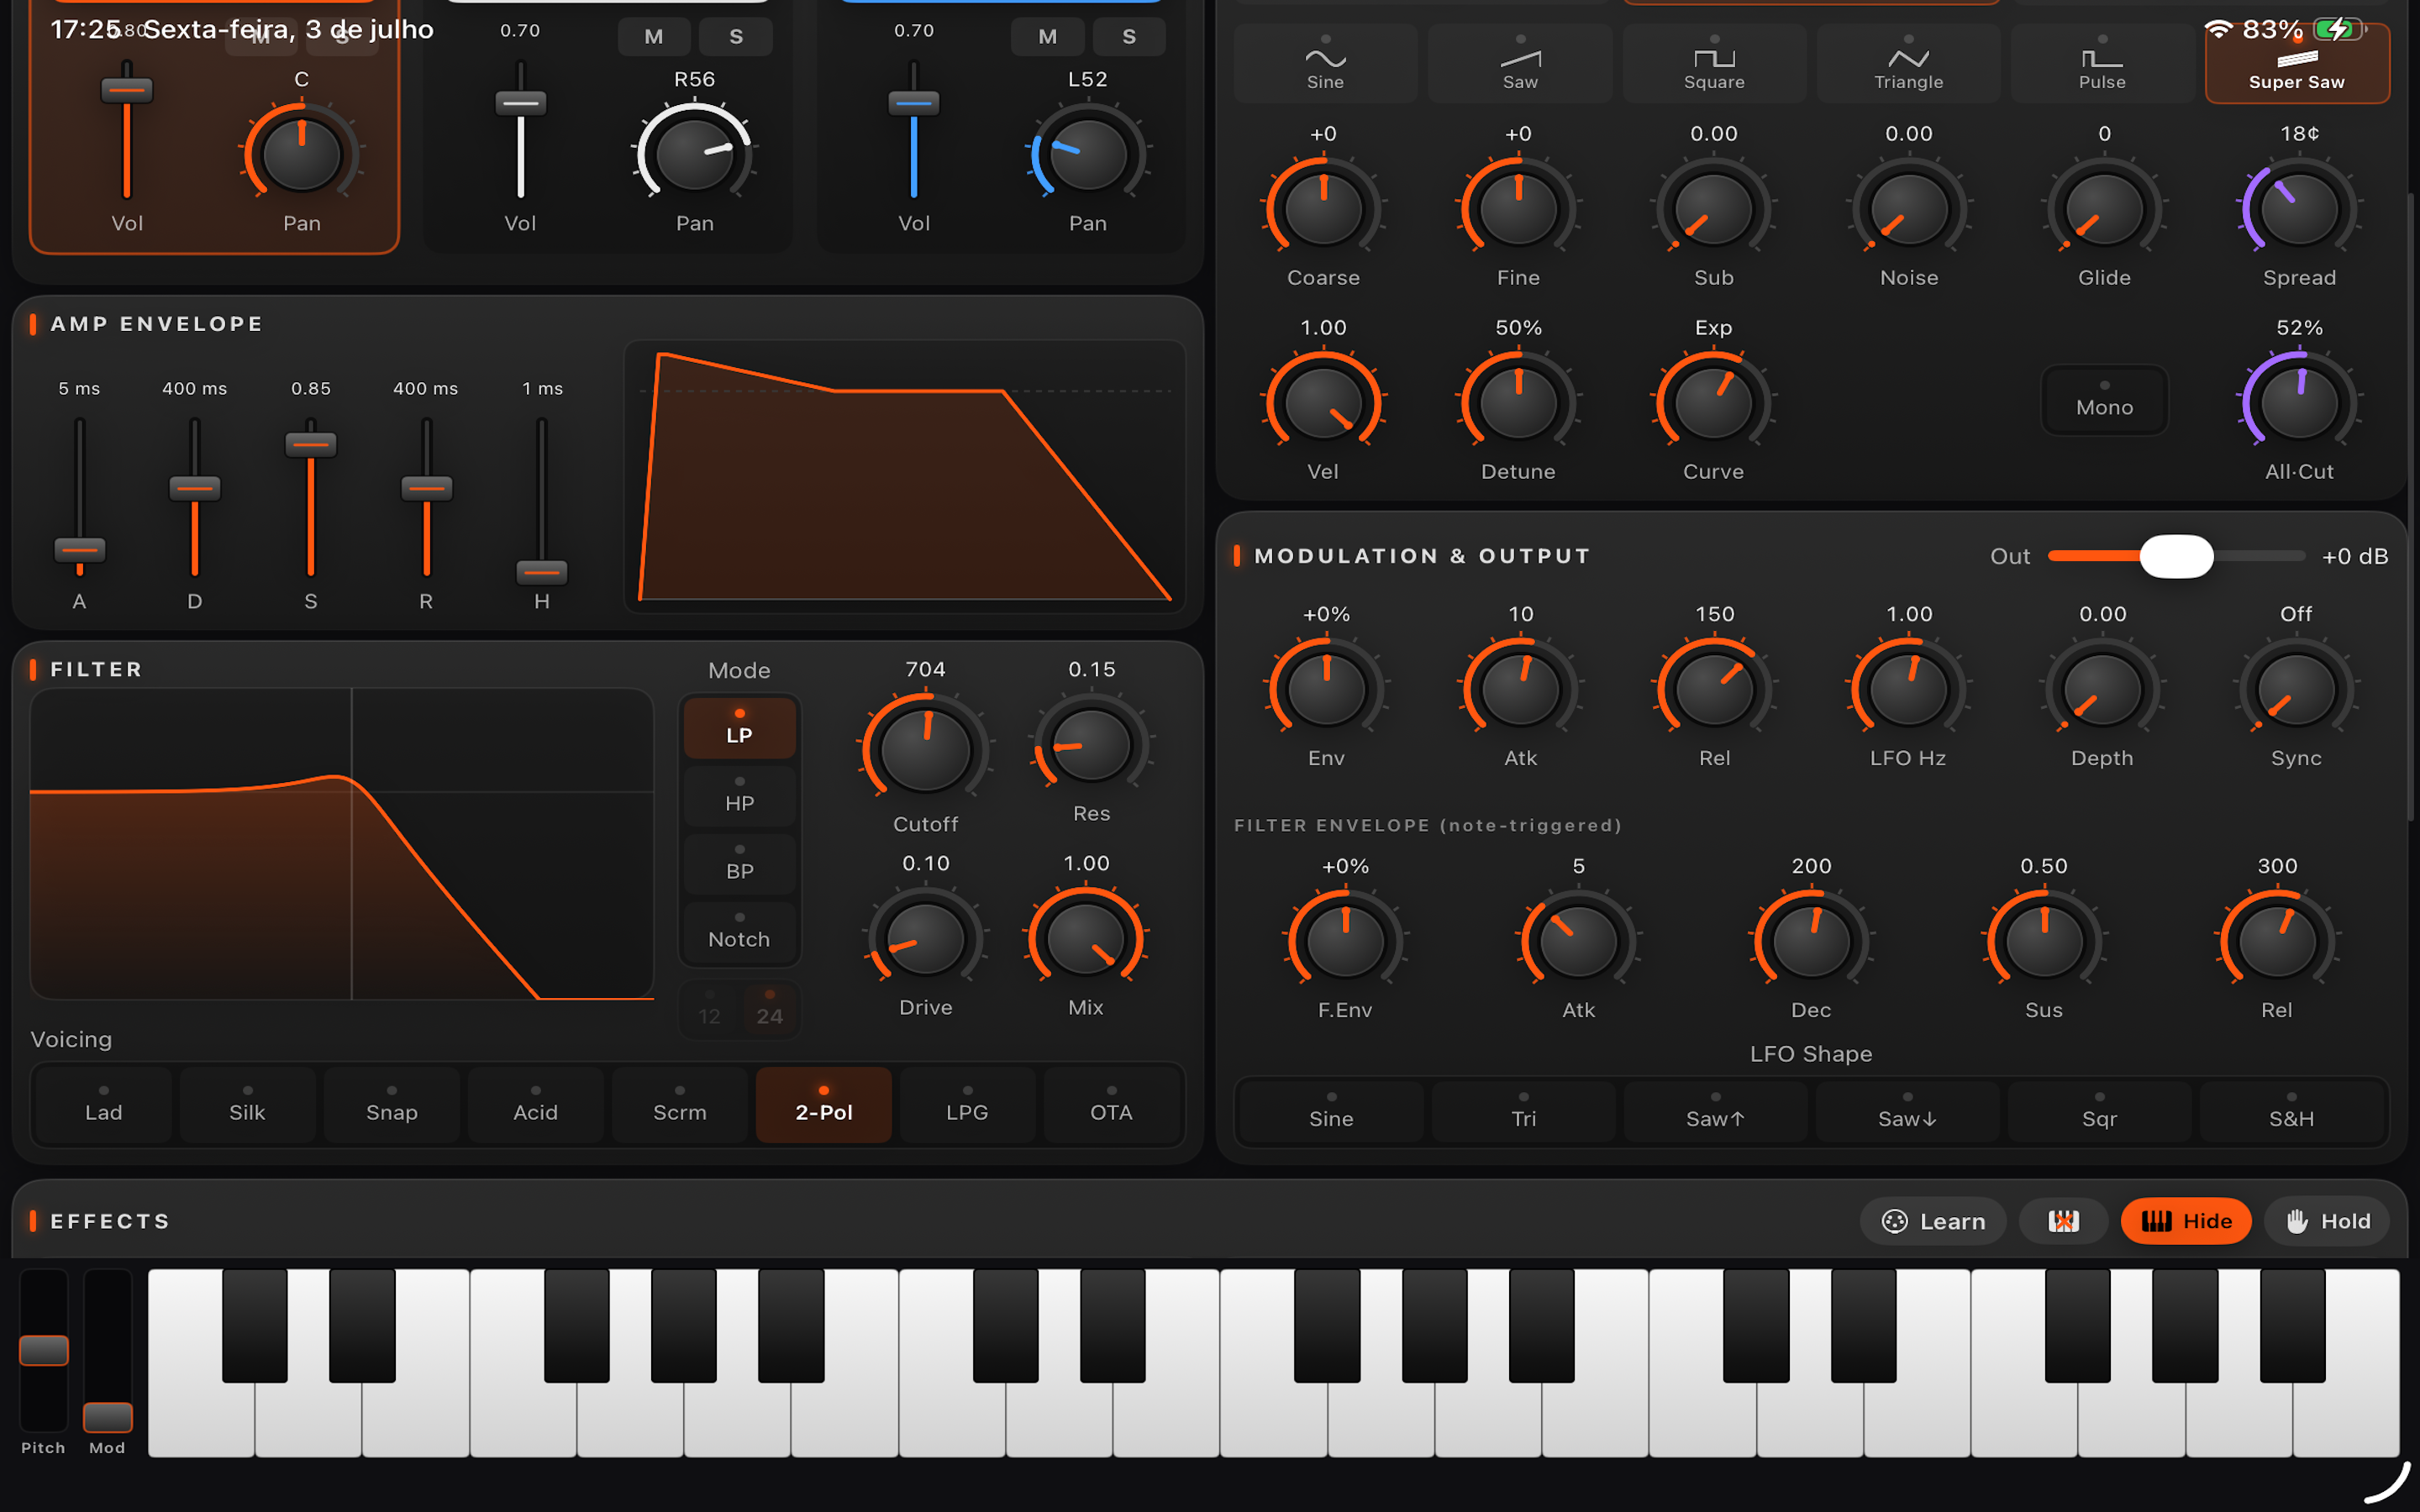Click the Mod wheel handle

[107, 1417]
